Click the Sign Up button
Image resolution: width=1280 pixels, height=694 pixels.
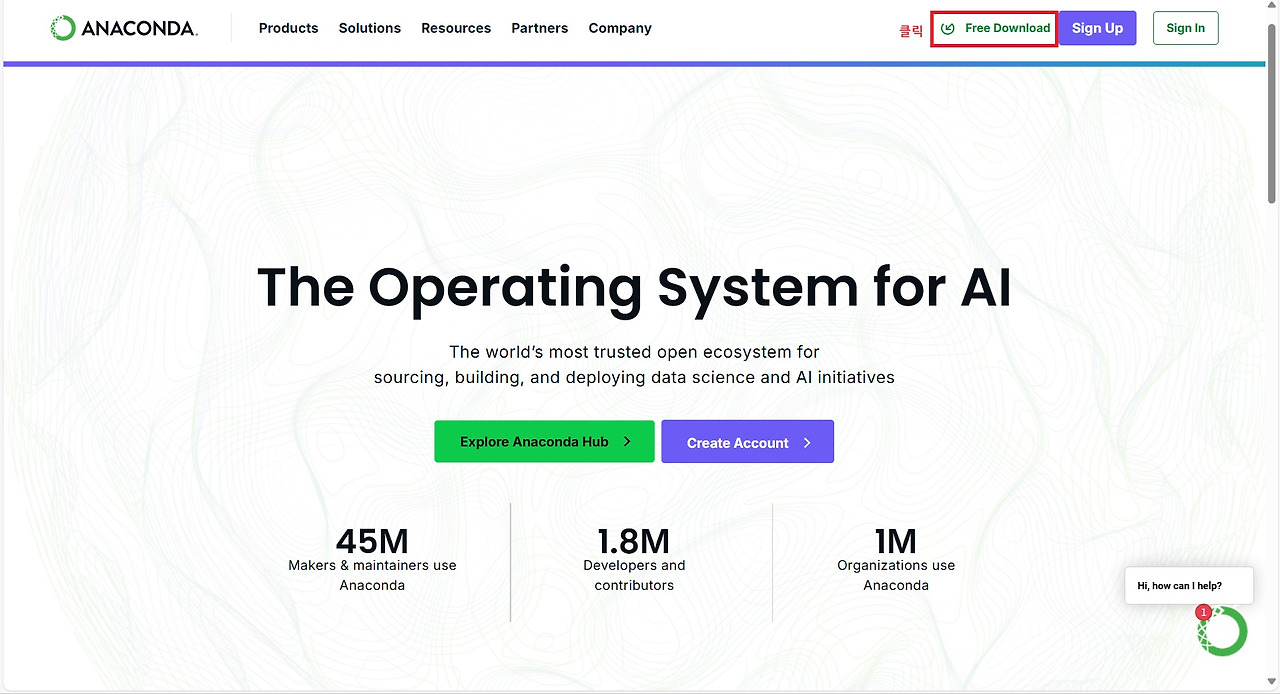(x=1097, y=28)
